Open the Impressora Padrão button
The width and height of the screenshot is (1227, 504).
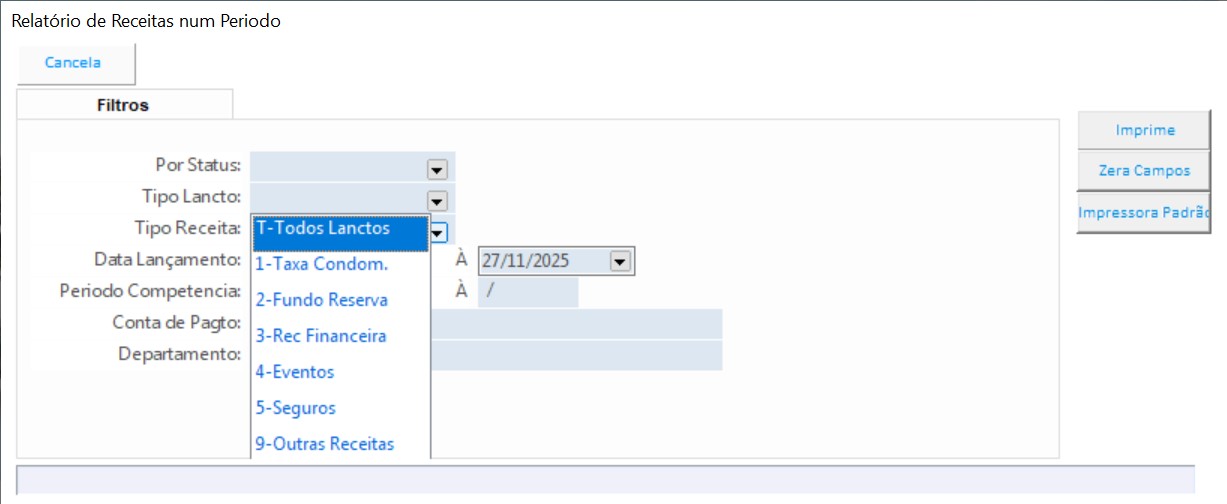tap(1144, 213)
